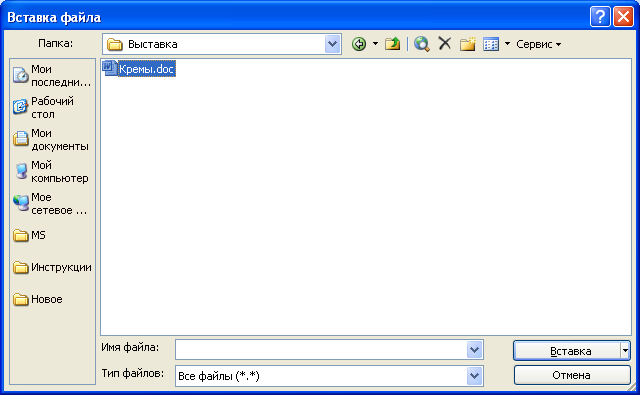Click the Отмена button
Image resolution: width=640 pixels, height=395 pixels.
[572, 375]
